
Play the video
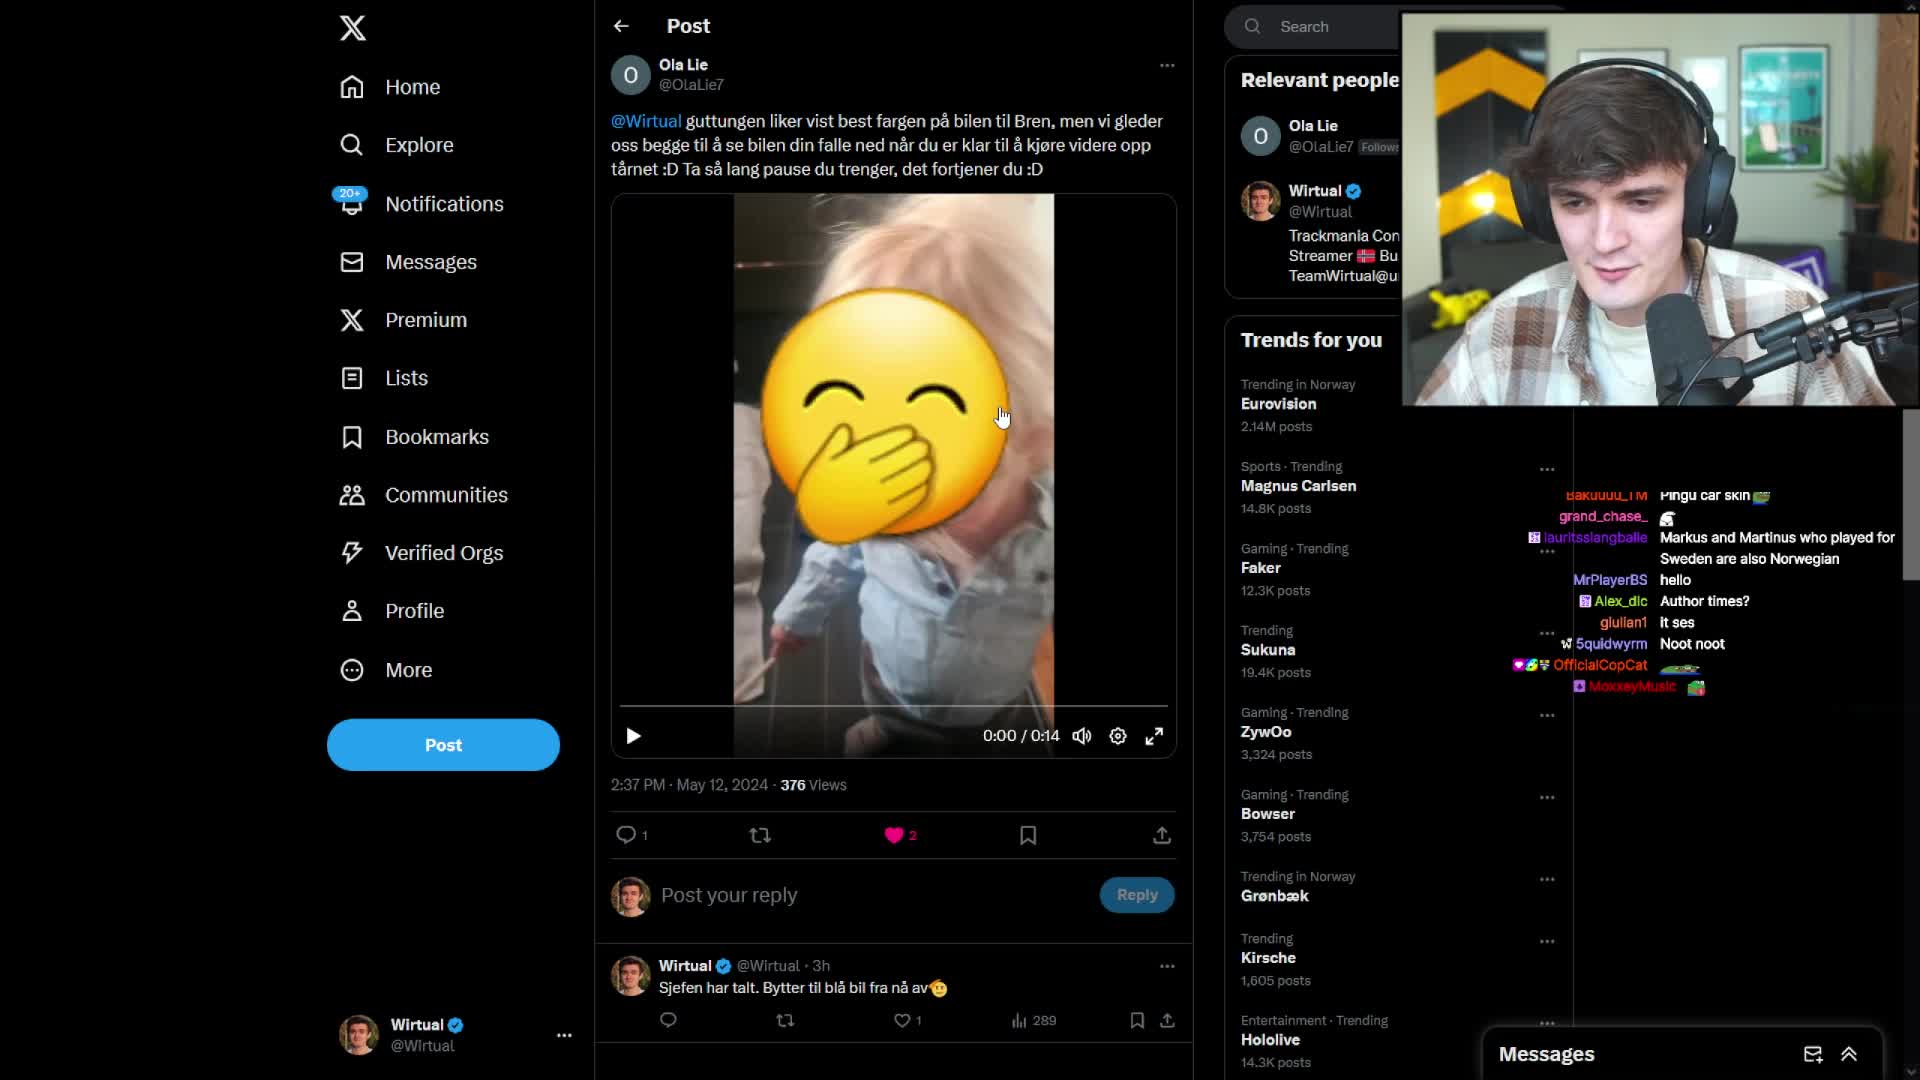pos(633,736)
